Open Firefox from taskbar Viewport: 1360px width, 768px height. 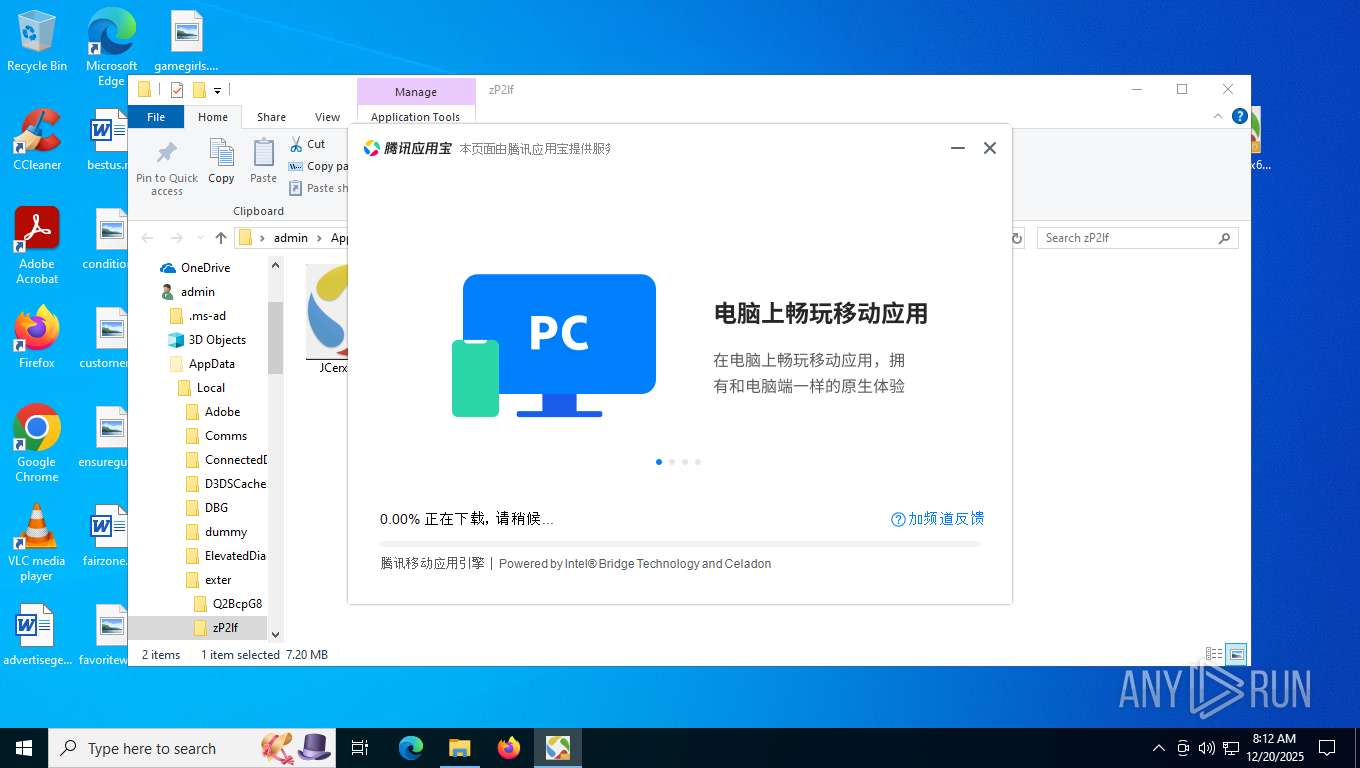click(509, 748)
